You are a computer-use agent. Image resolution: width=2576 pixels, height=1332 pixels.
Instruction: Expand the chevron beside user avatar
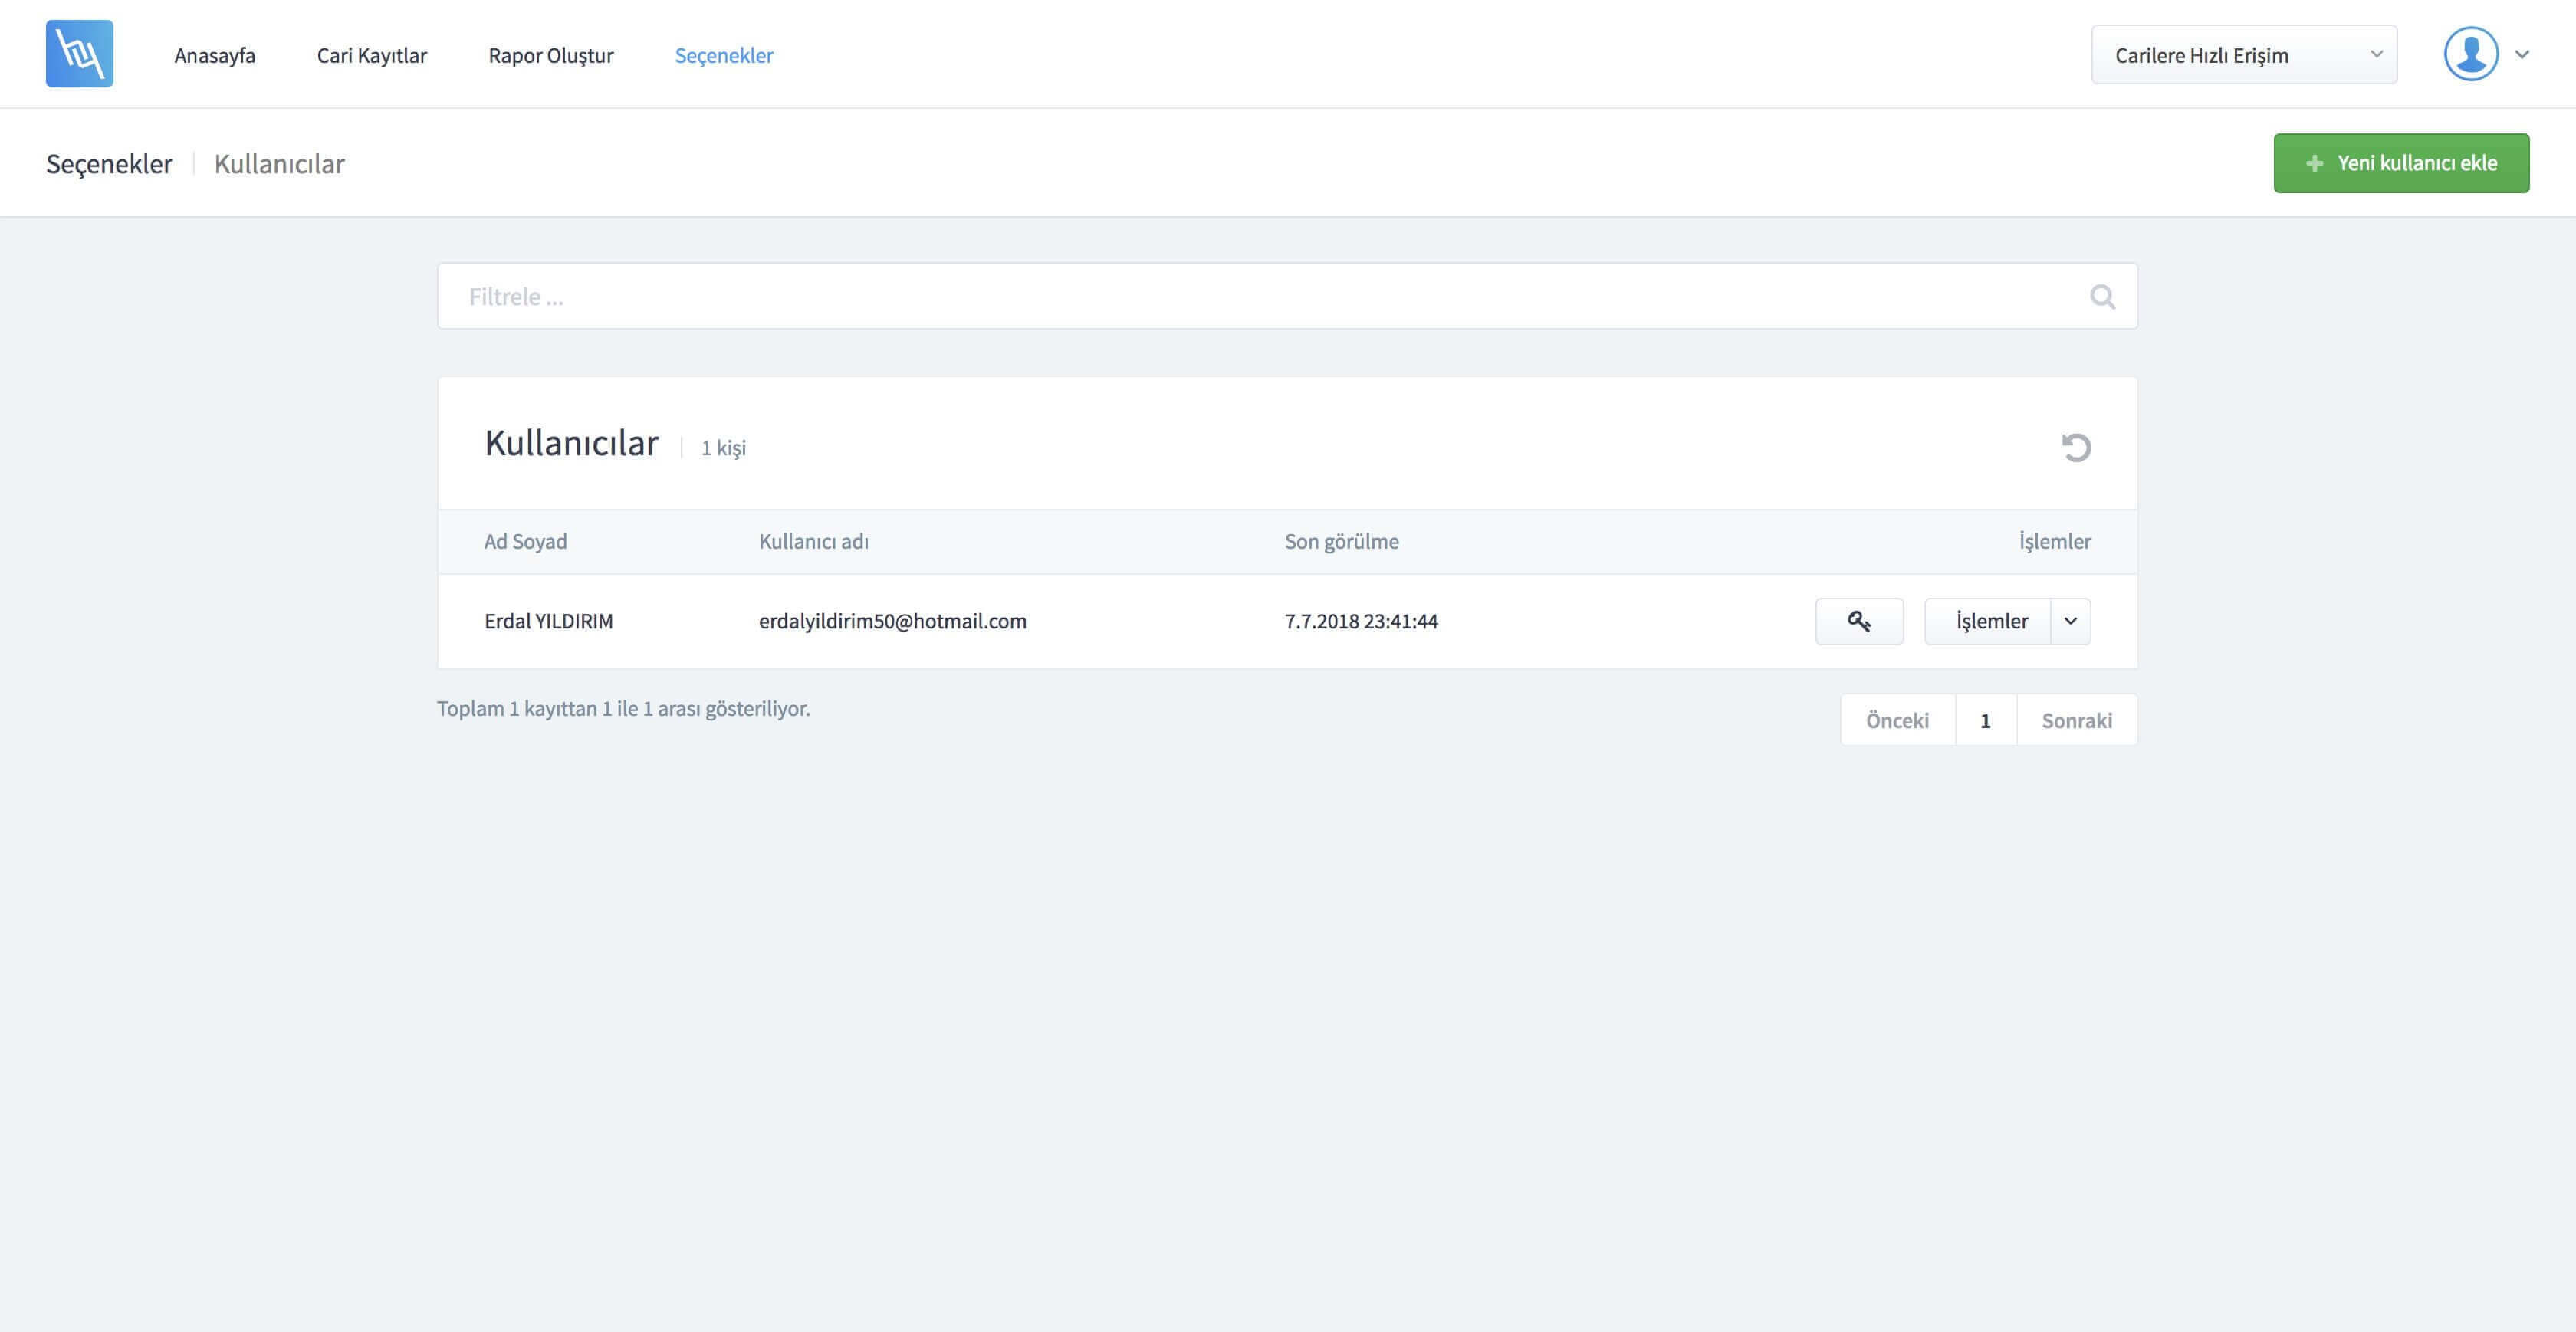click(x=2522, y=55)
